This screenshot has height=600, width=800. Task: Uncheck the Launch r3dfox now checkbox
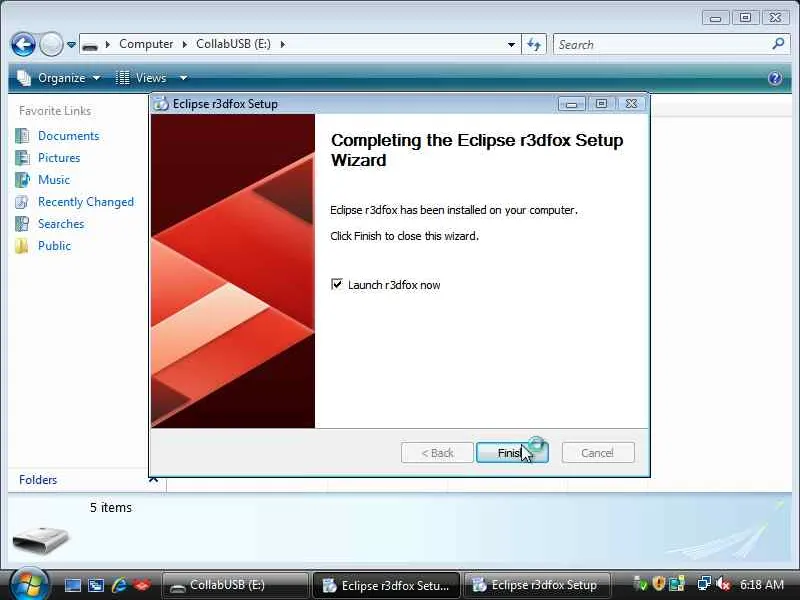click(337, 284)
